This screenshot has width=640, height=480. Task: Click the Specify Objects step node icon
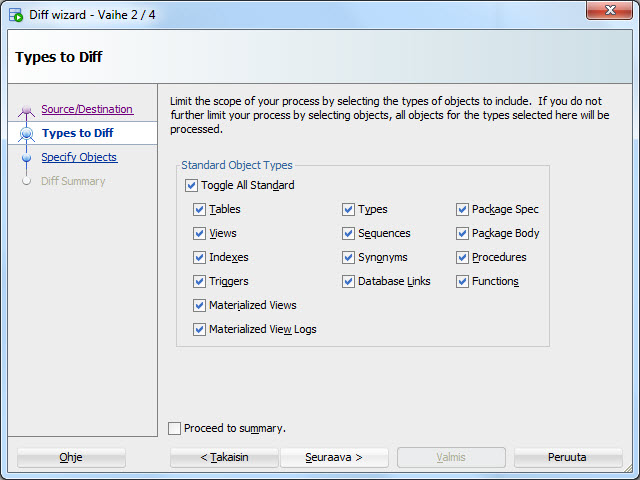(27, 158)
